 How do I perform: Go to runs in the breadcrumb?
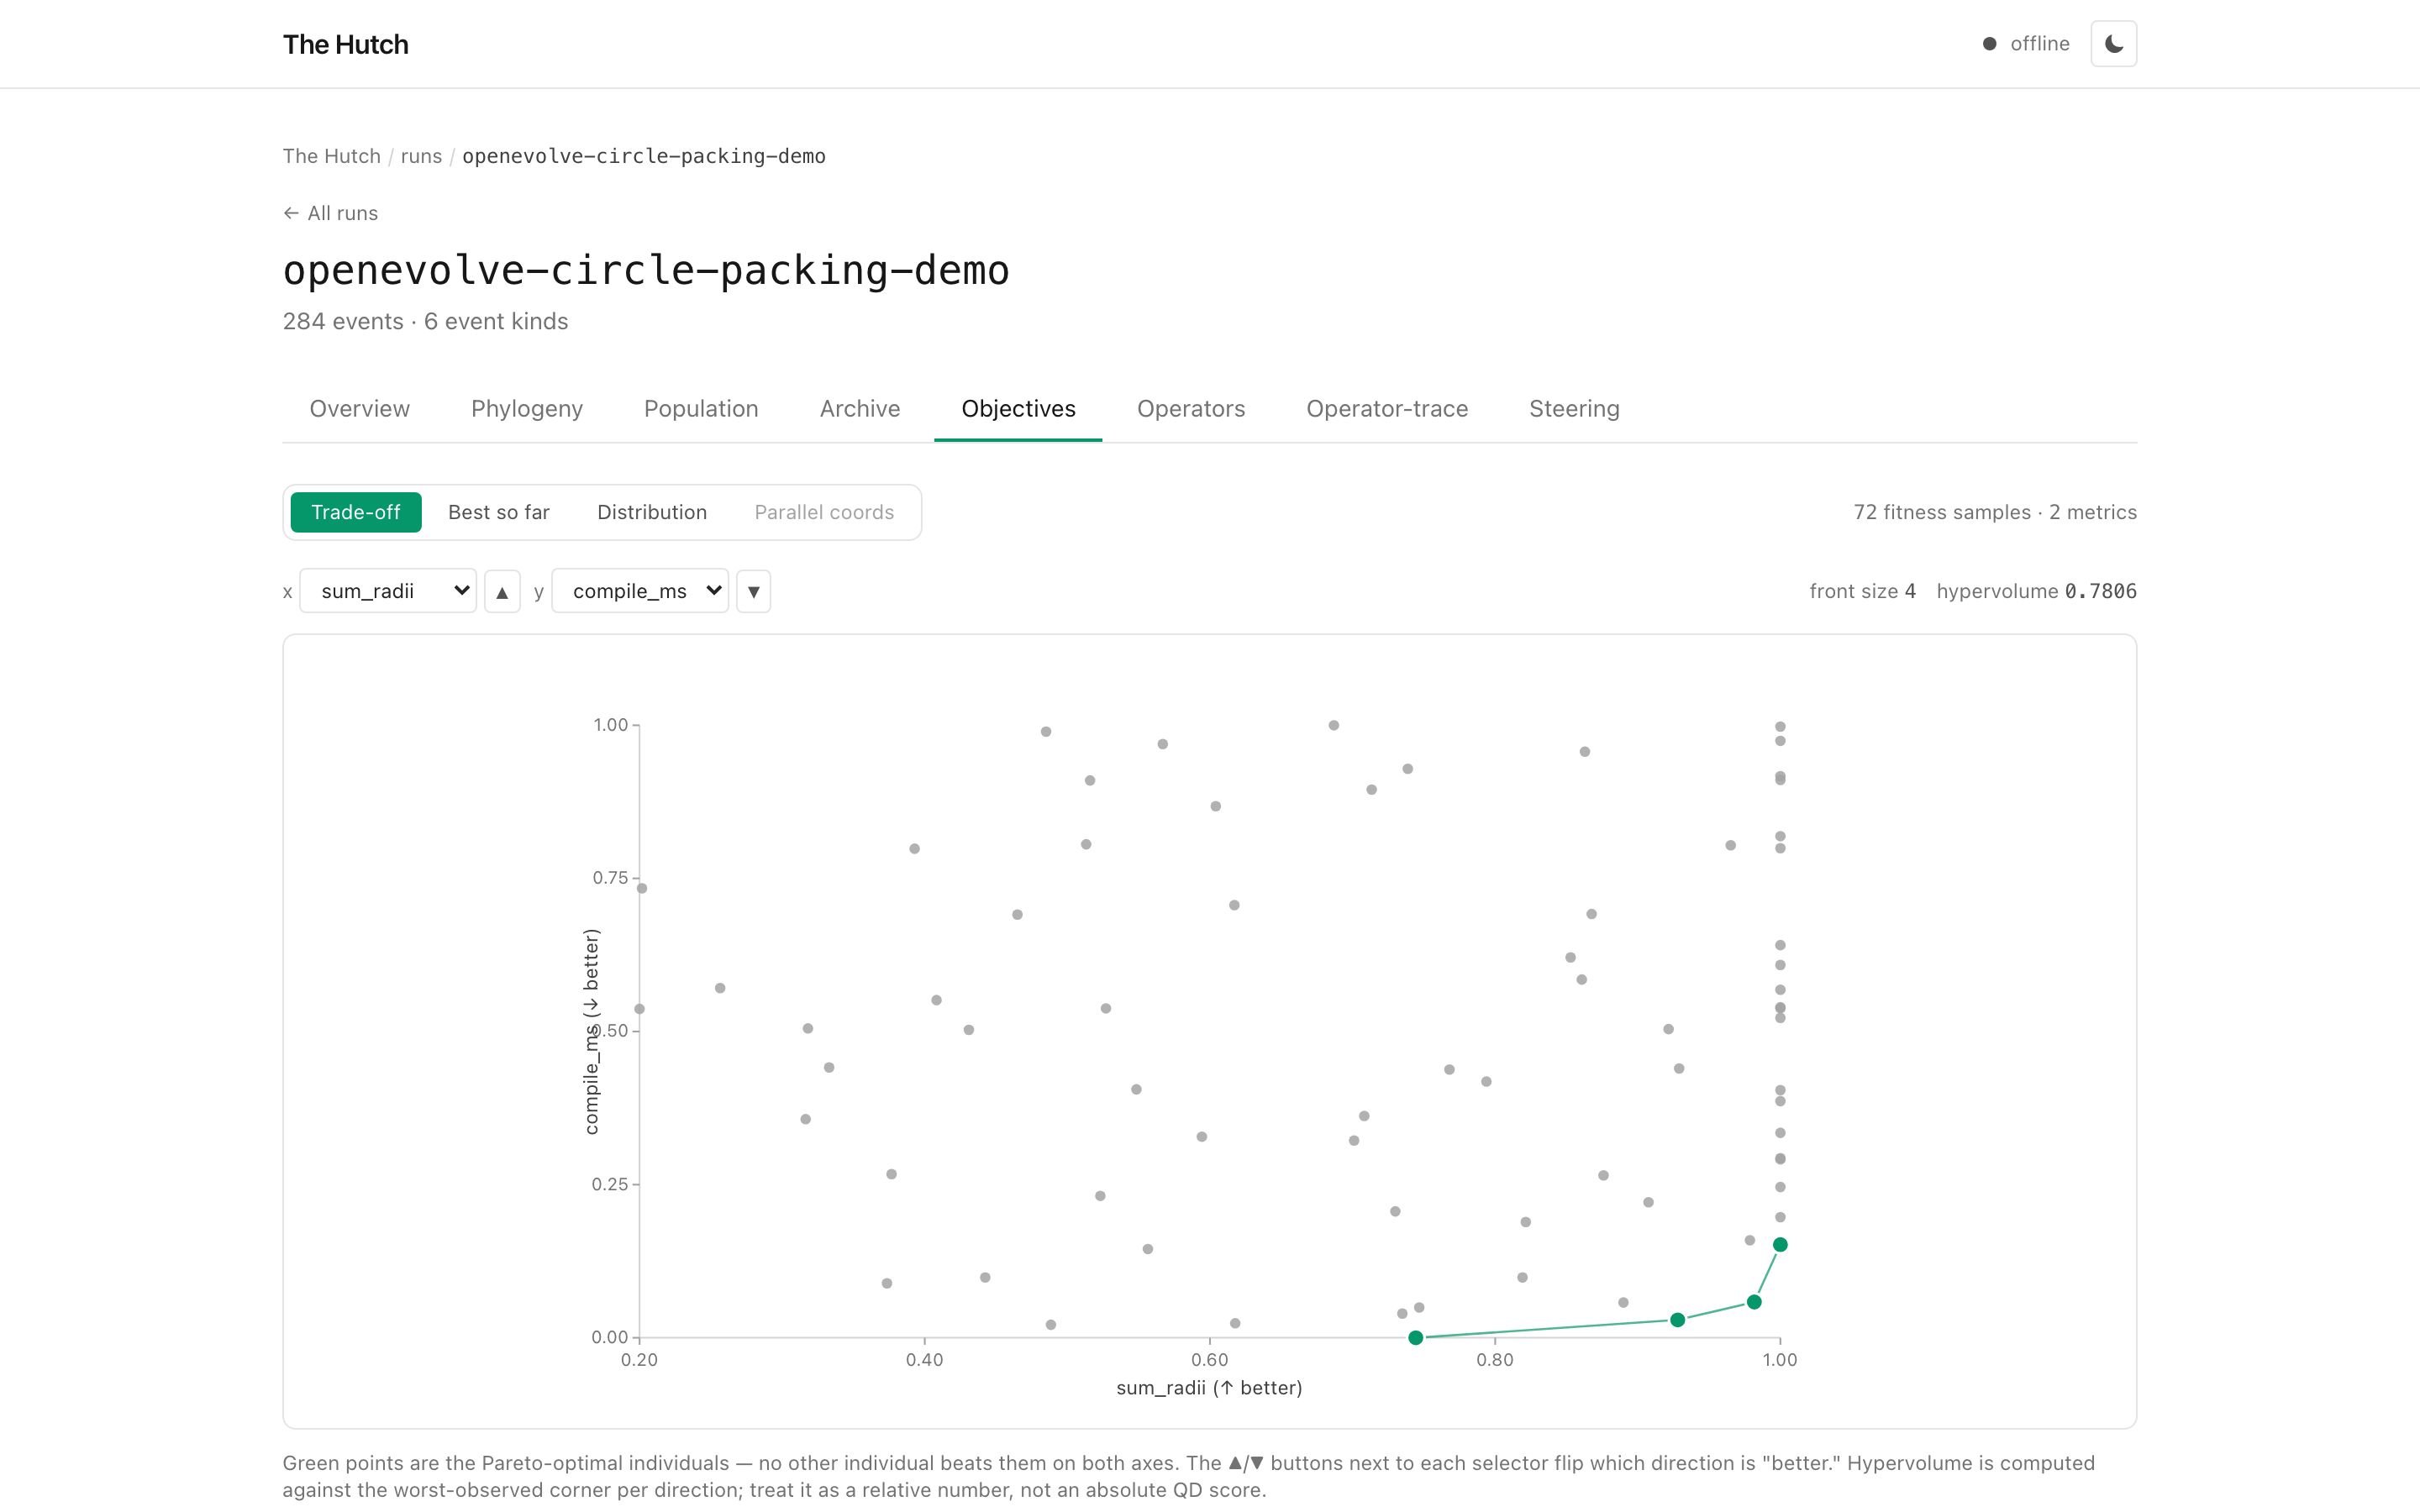[421, 156]
